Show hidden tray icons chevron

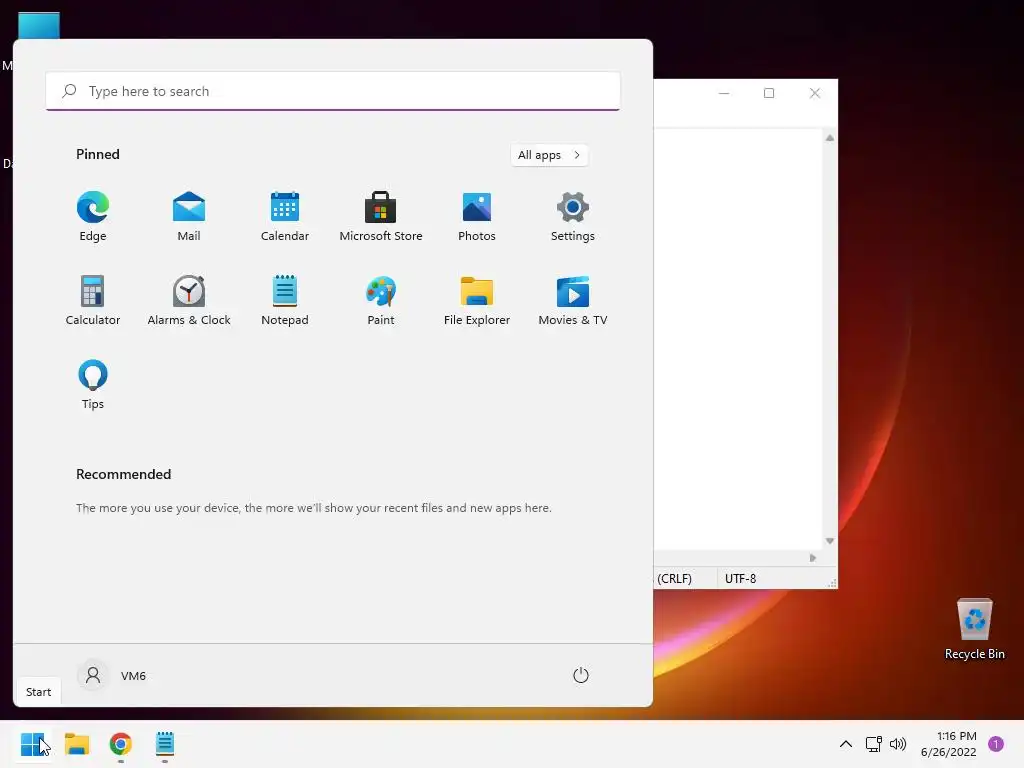pos(846,744)
